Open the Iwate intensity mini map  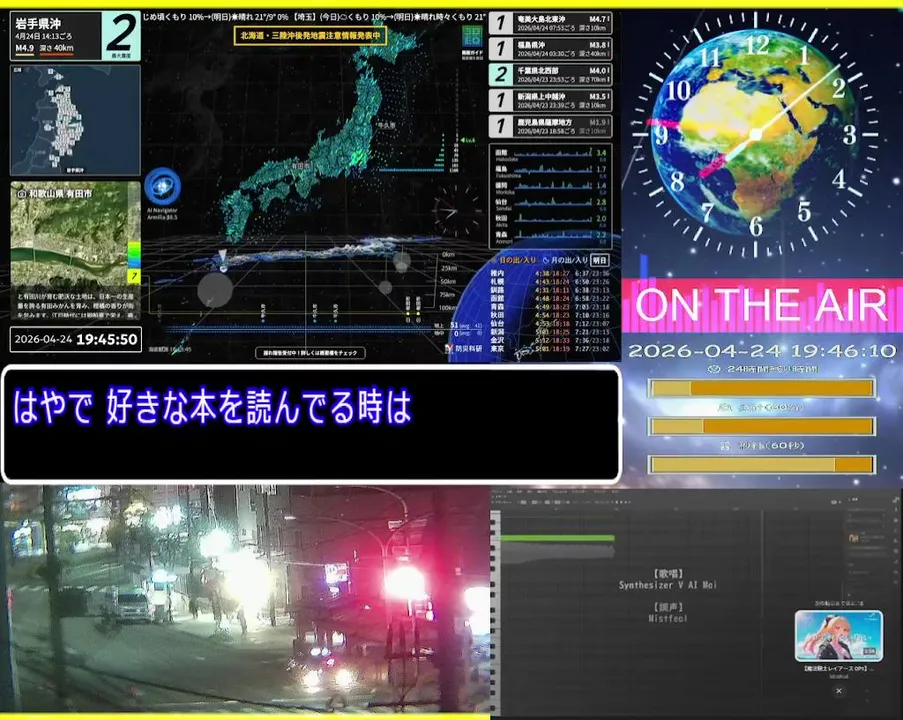(x=75, y=120)
